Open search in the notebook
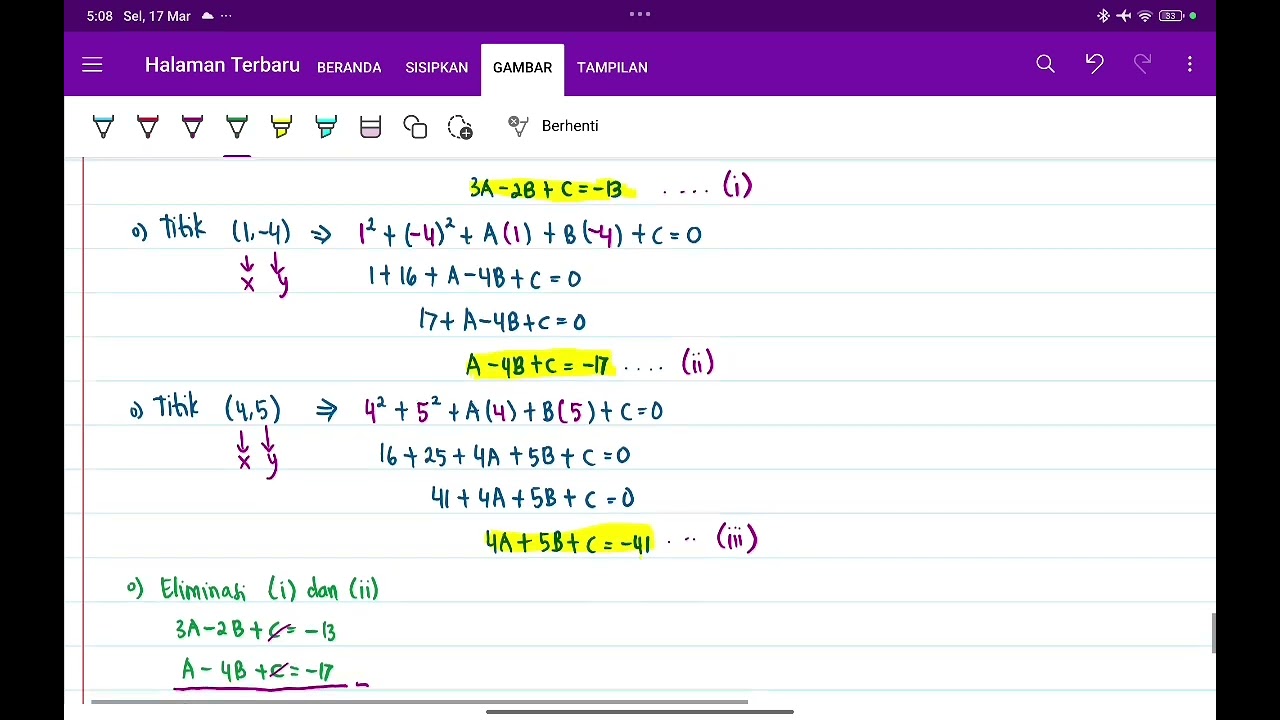The width and height of the screenshot is (1280, 720). click(x=1045, y=65)
